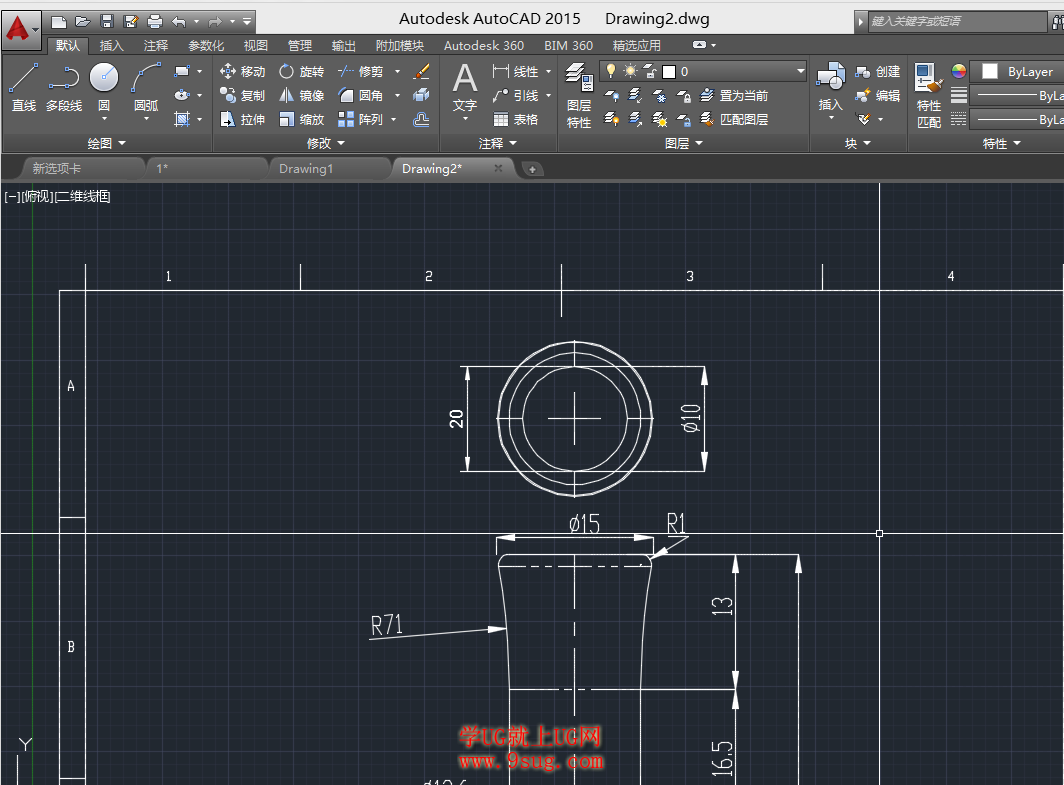Viewport: 1064px width, 785px height.
Task: Add a new drawing tab with plus
Action: point(532,169)
